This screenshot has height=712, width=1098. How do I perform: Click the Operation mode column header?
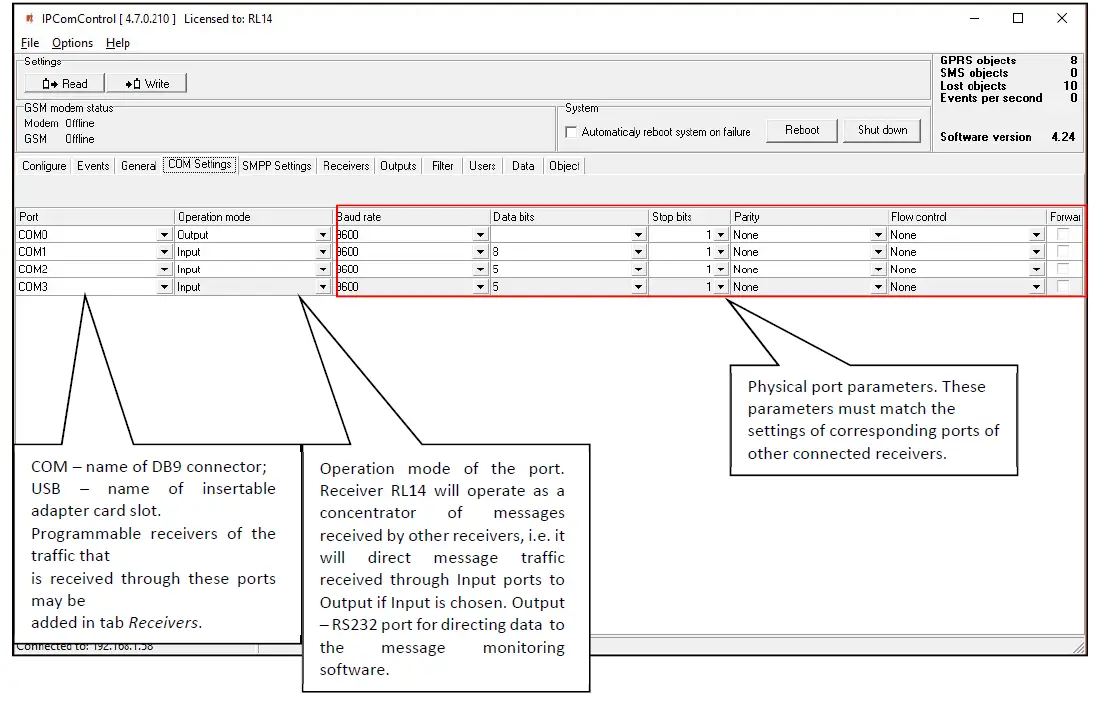click(x=253, y=217)
